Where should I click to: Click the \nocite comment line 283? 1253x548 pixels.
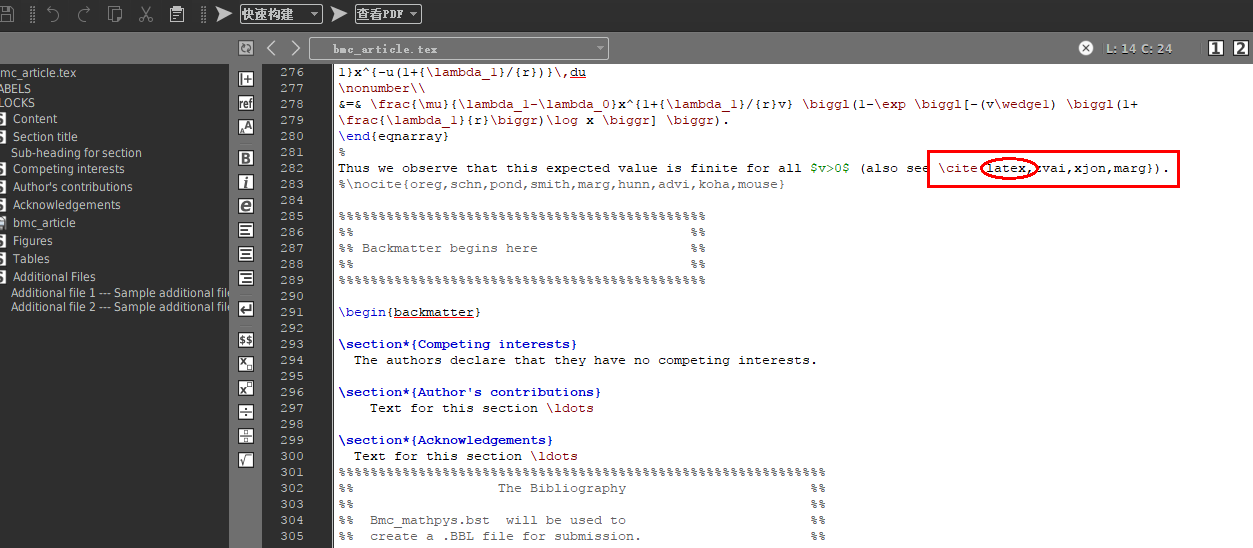562,184
